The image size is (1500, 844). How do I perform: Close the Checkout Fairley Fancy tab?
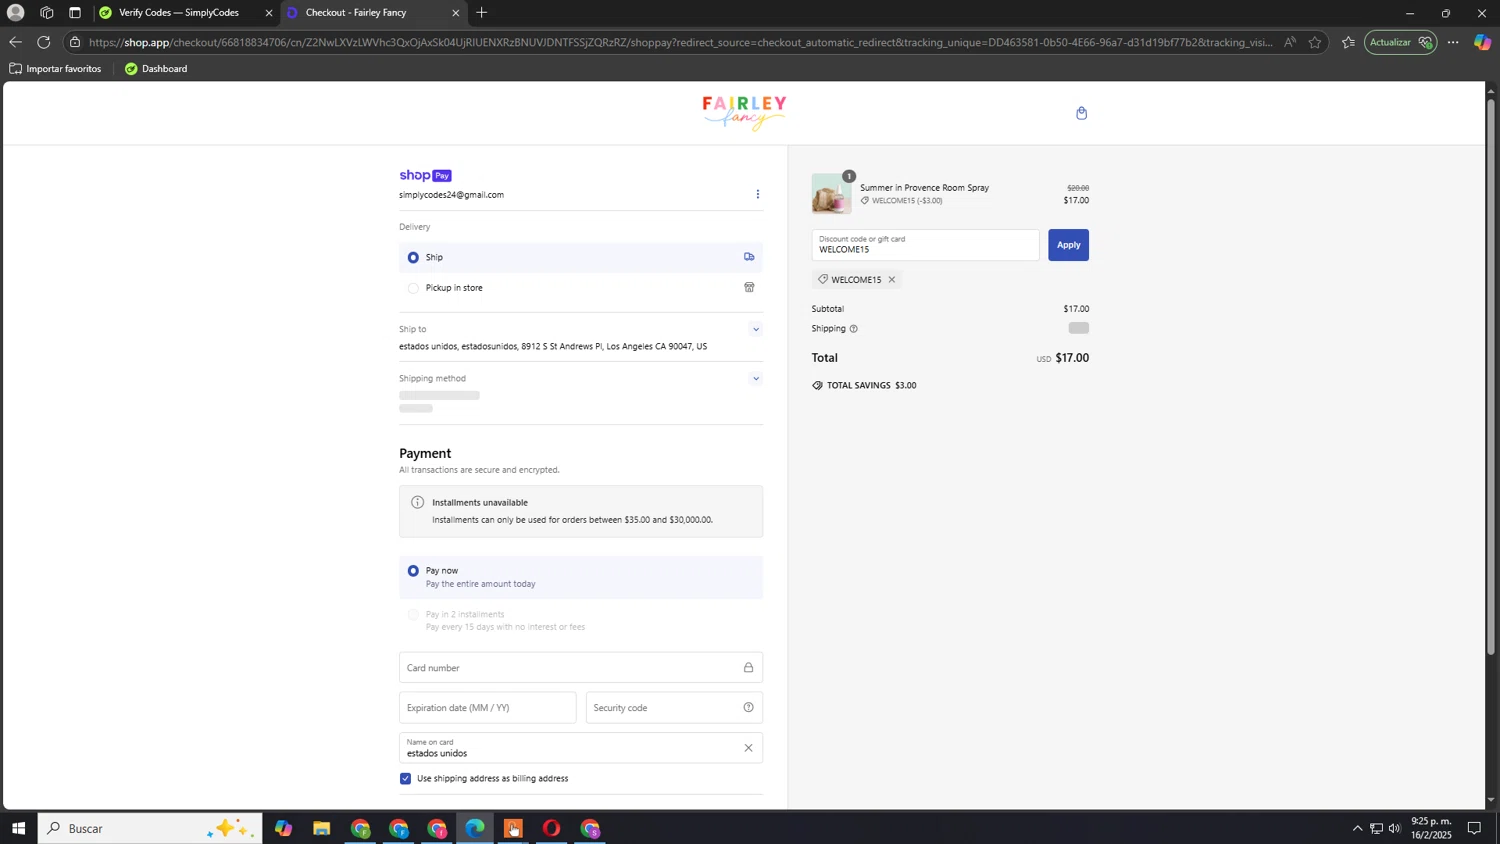coord(455,13)
